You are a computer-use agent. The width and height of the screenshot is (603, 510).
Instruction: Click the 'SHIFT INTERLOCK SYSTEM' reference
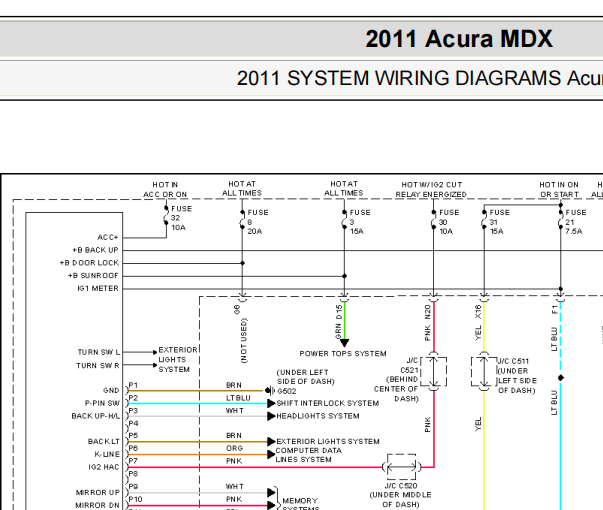[328, 403]
